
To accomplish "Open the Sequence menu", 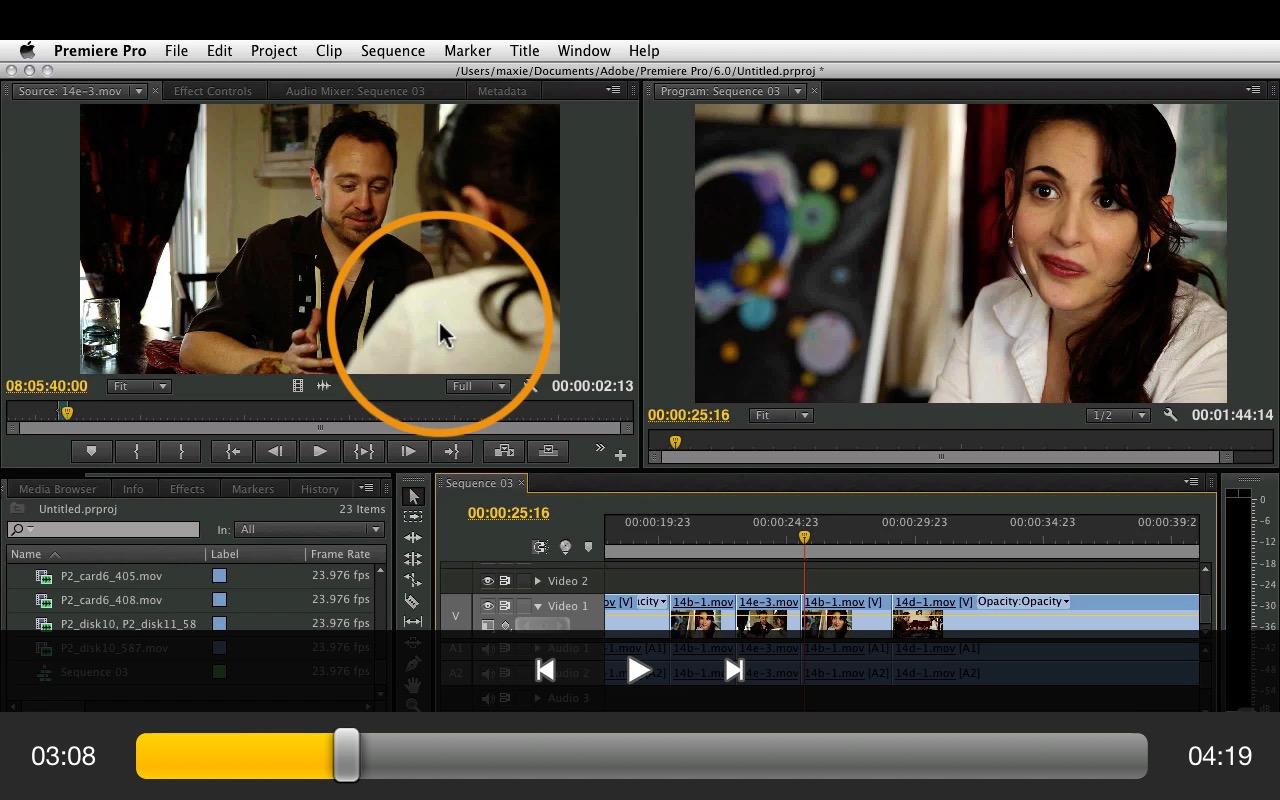I will (x=392, y=51).
